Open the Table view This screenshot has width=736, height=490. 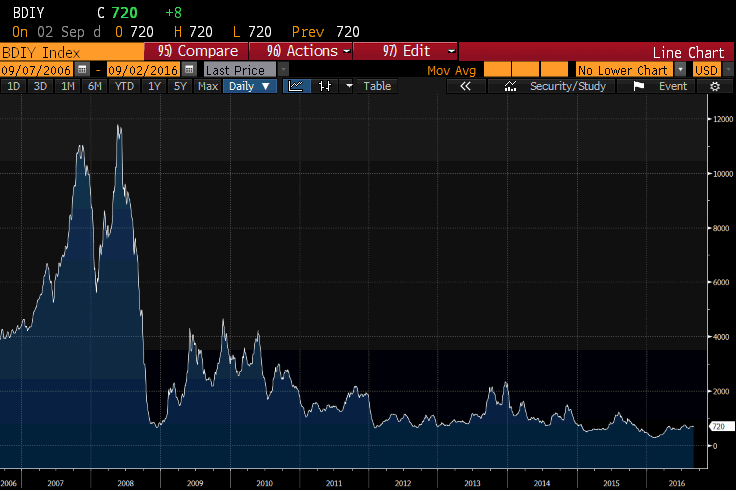[x=377, y=86]
